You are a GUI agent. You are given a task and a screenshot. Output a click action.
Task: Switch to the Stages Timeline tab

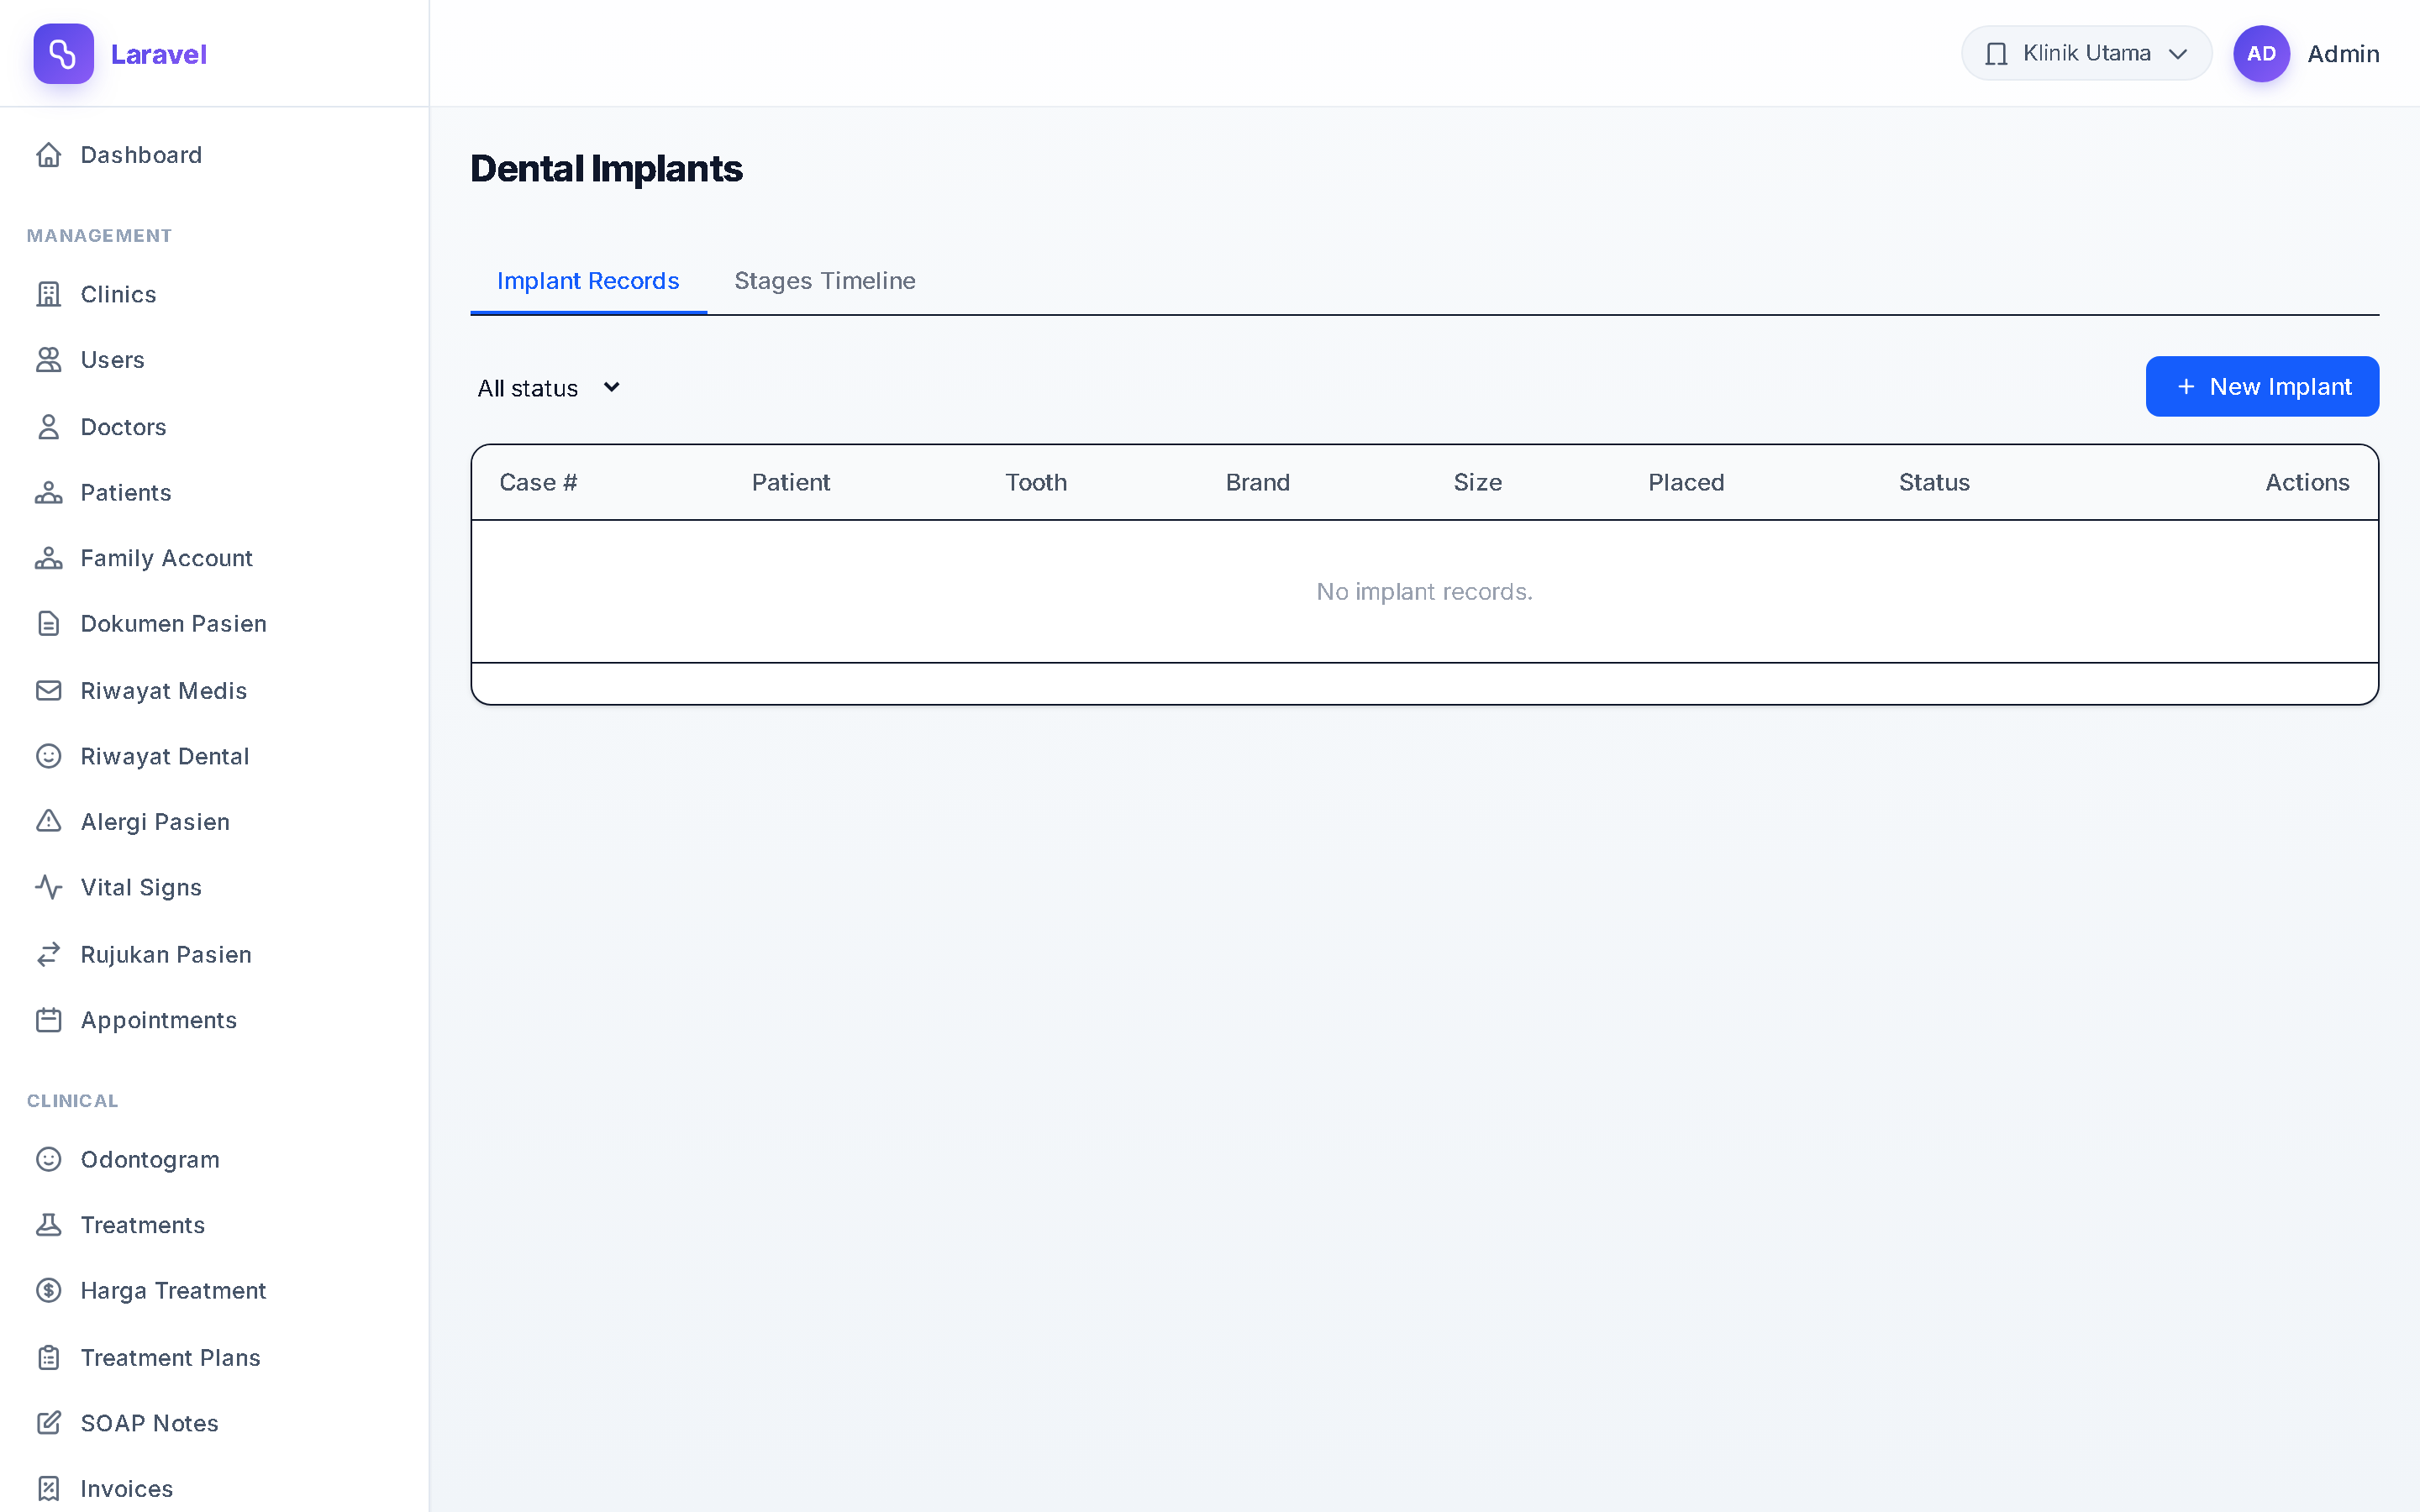pos(825,281)
